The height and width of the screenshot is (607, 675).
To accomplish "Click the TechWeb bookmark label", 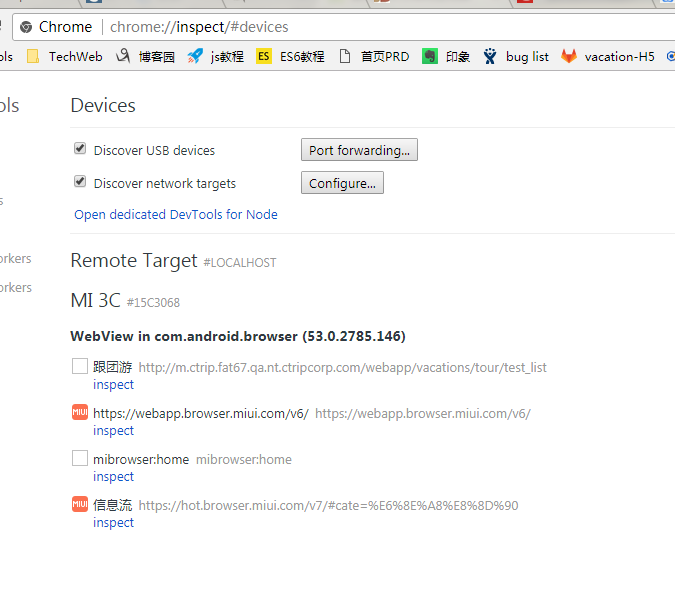I will 76,56.
